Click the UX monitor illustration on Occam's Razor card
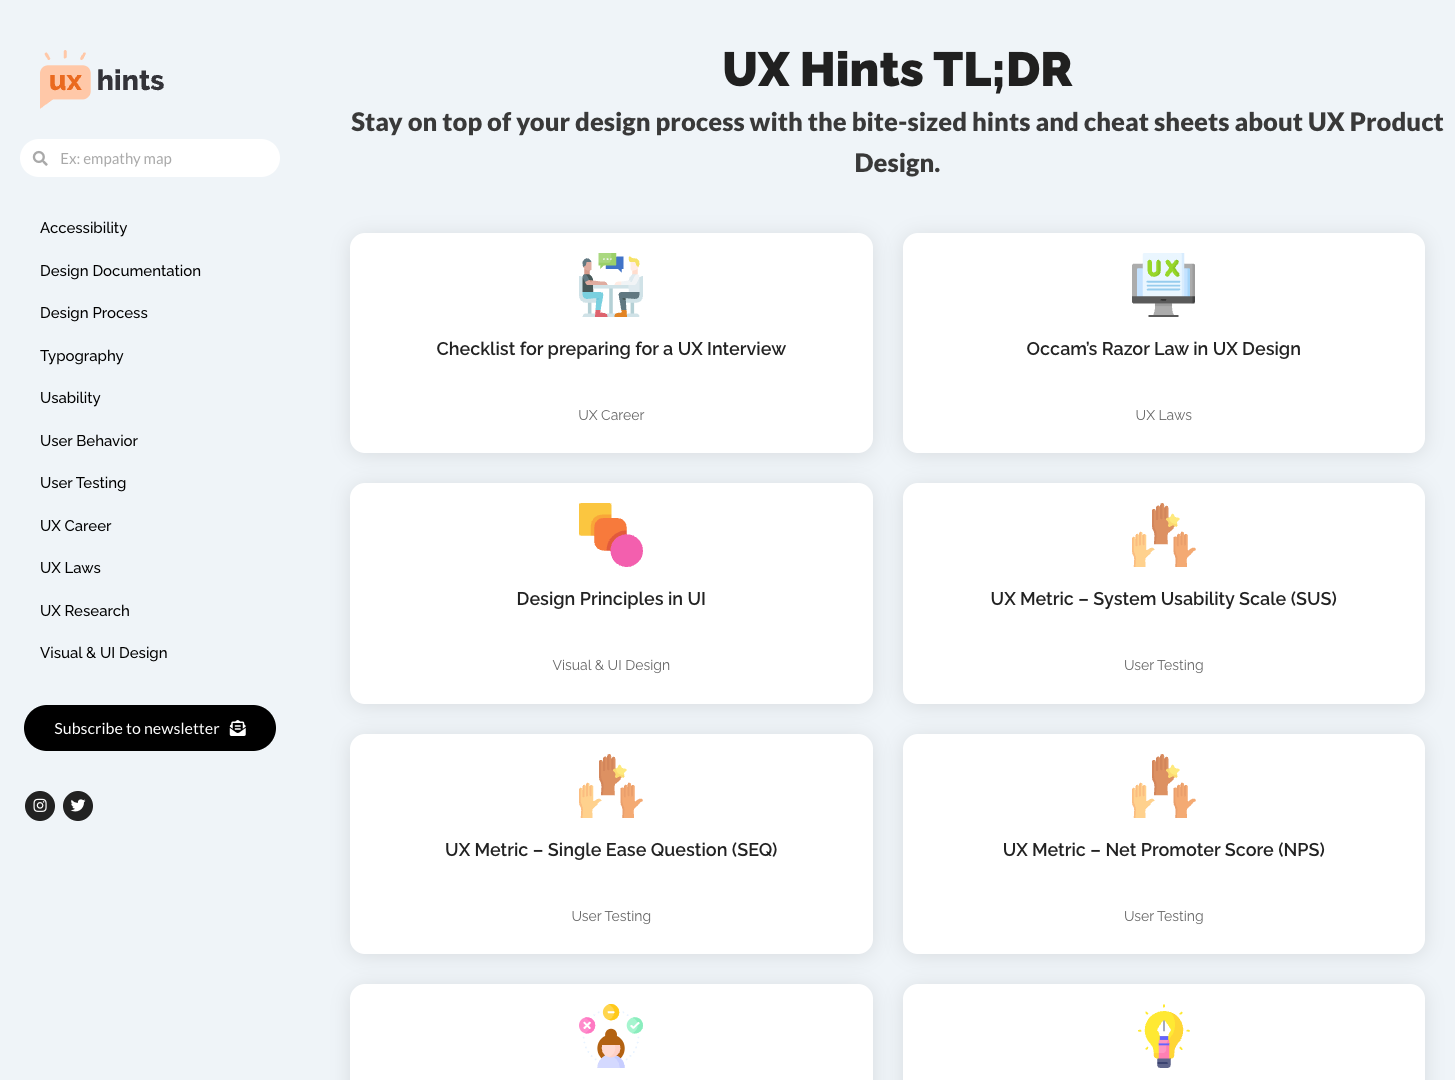The image size is (1455, 1080). tap(1163, 284)
